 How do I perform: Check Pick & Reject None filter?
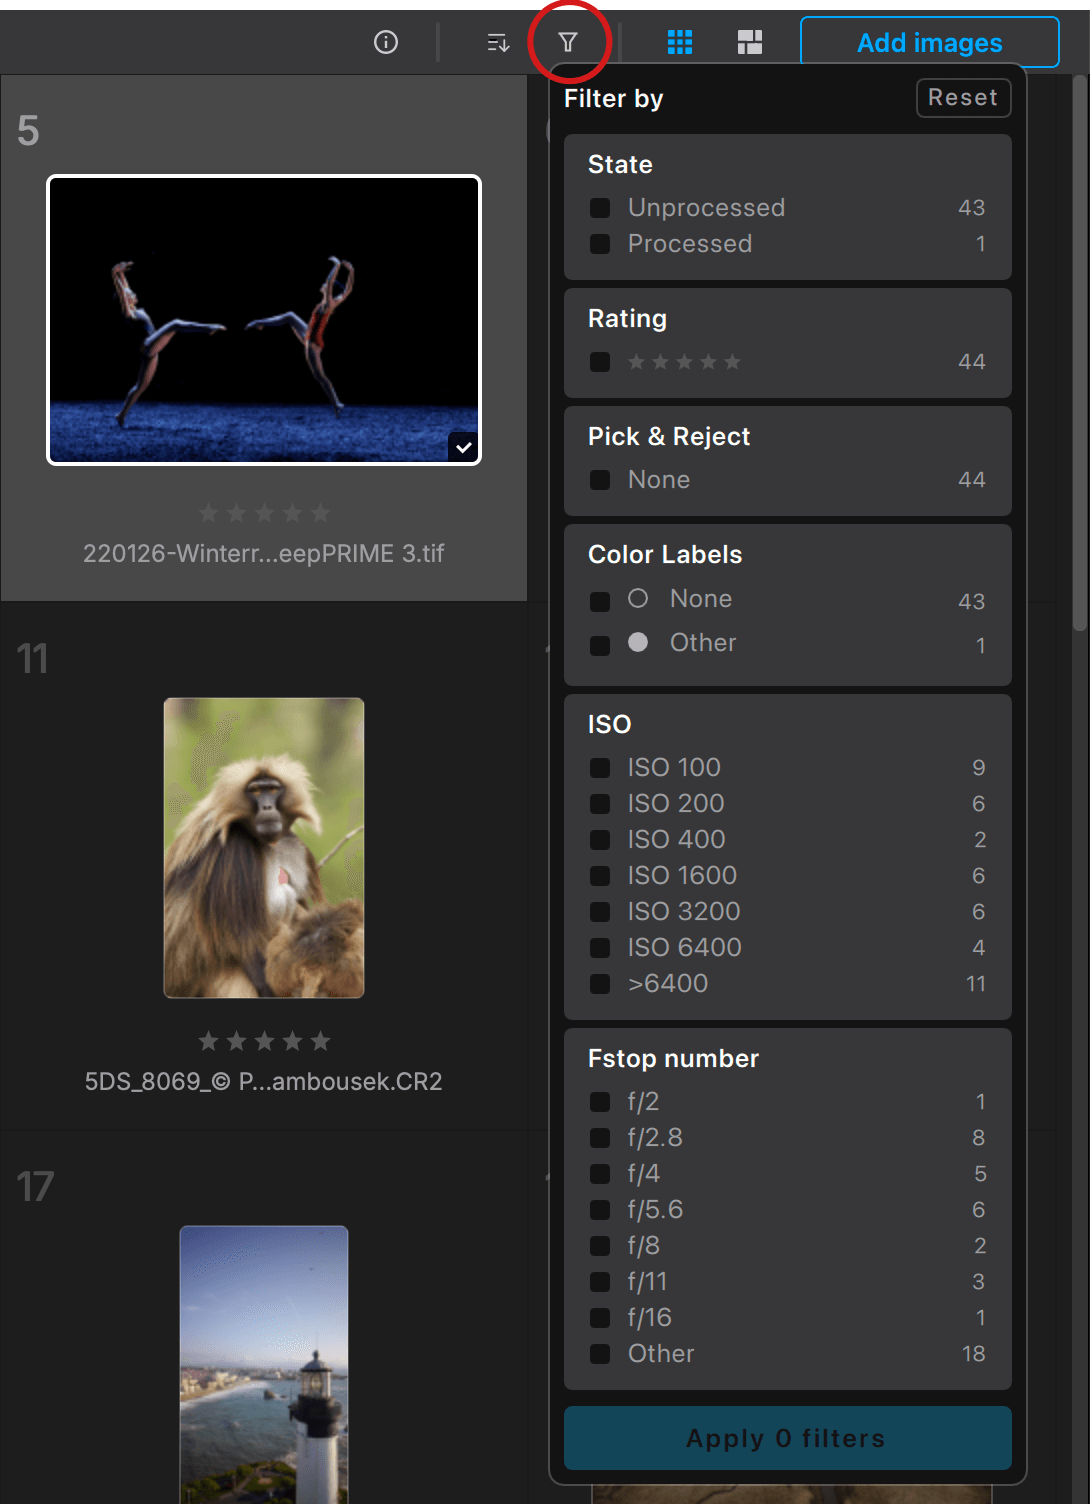point(600,480)
